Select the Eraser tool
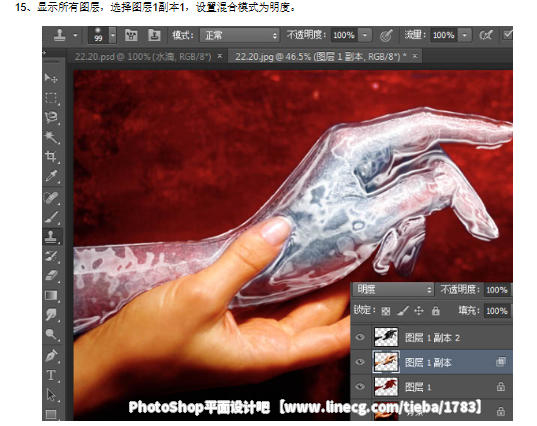Image resolution: width=537 pixels, height=426 pixels. tap(51, 275)
